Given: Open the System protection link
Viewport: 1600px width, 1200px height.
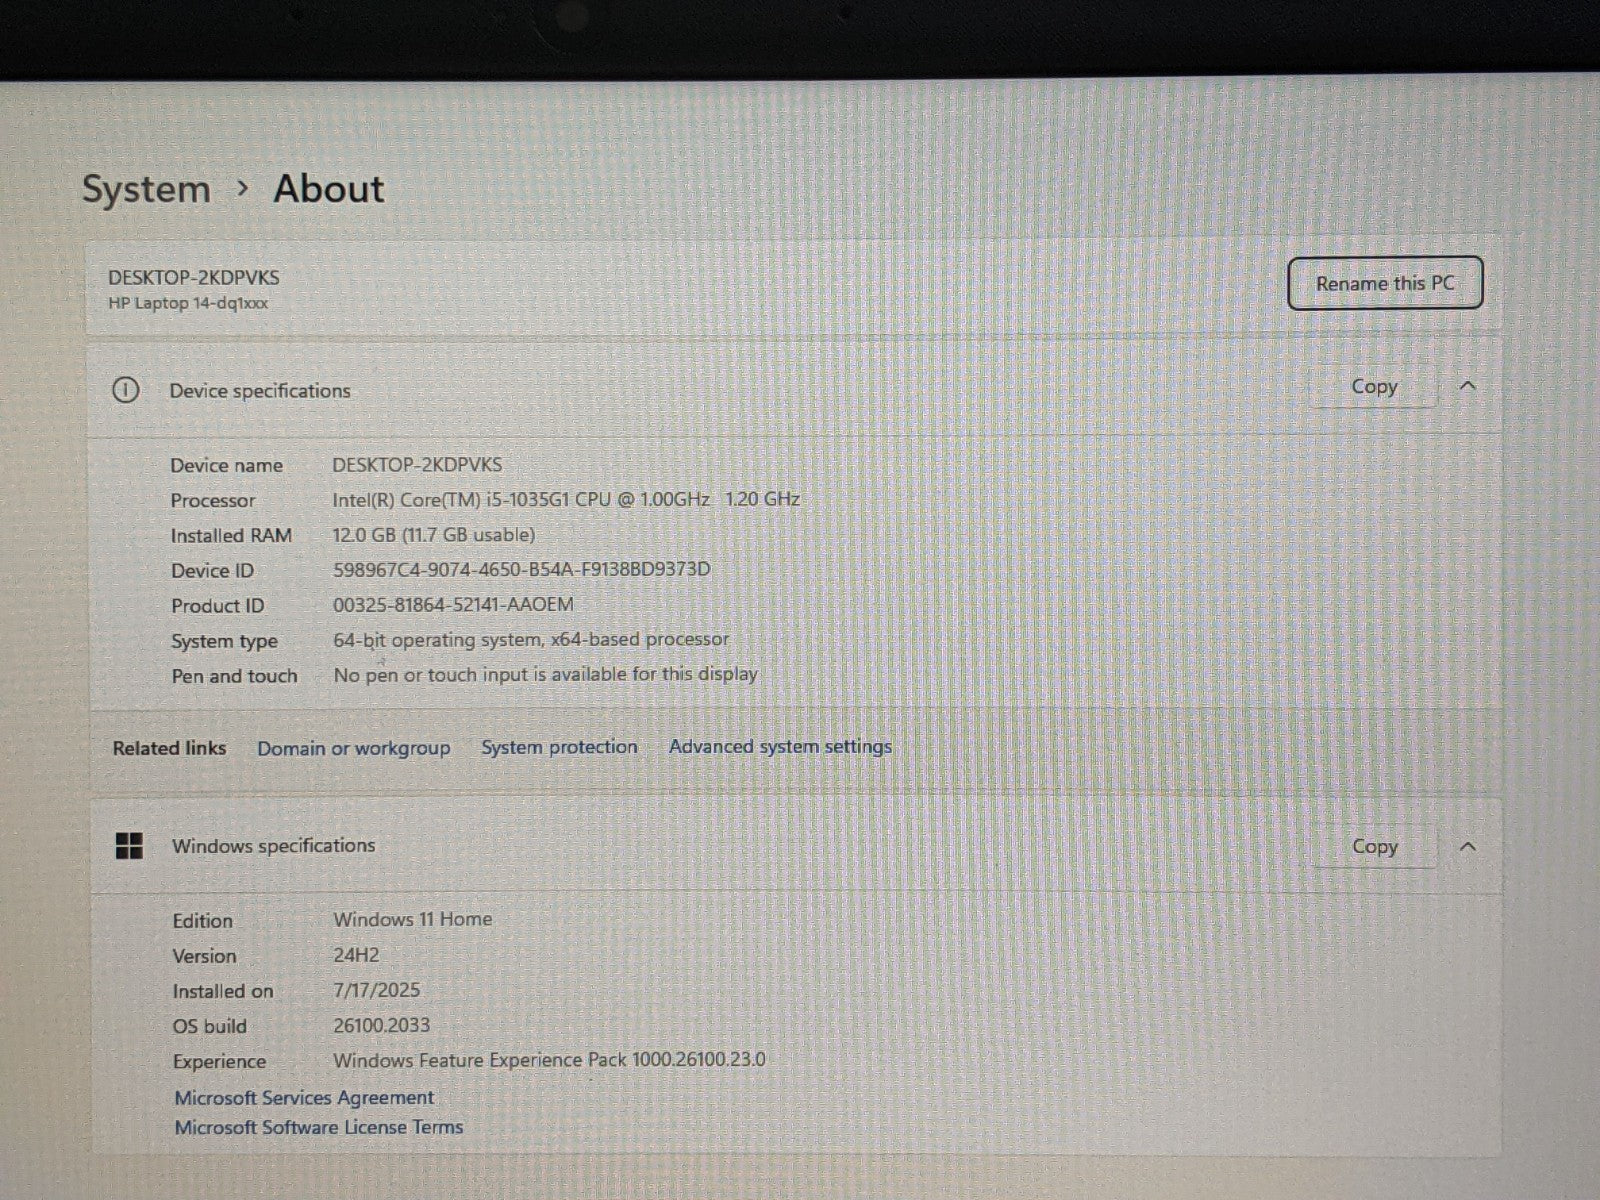Looking at the screenshot, I should [x=559, y=747].
